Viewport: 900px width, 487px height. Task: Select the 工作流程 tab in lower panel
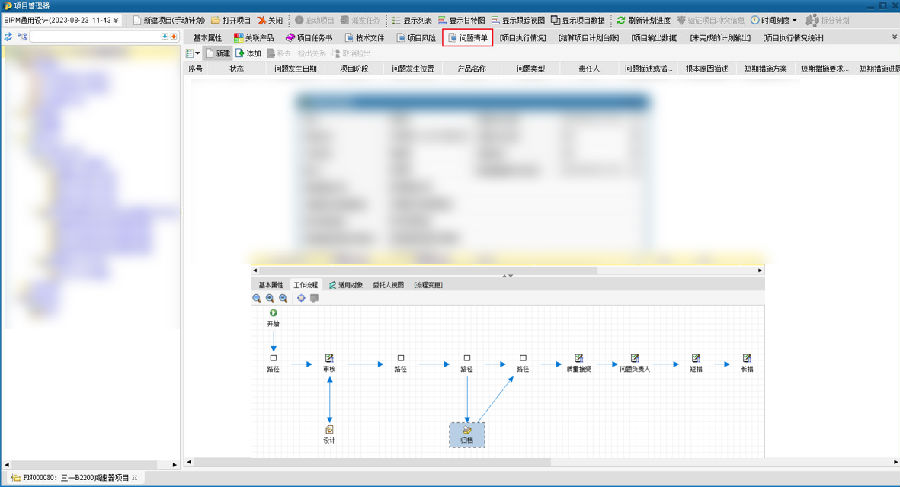305,285
